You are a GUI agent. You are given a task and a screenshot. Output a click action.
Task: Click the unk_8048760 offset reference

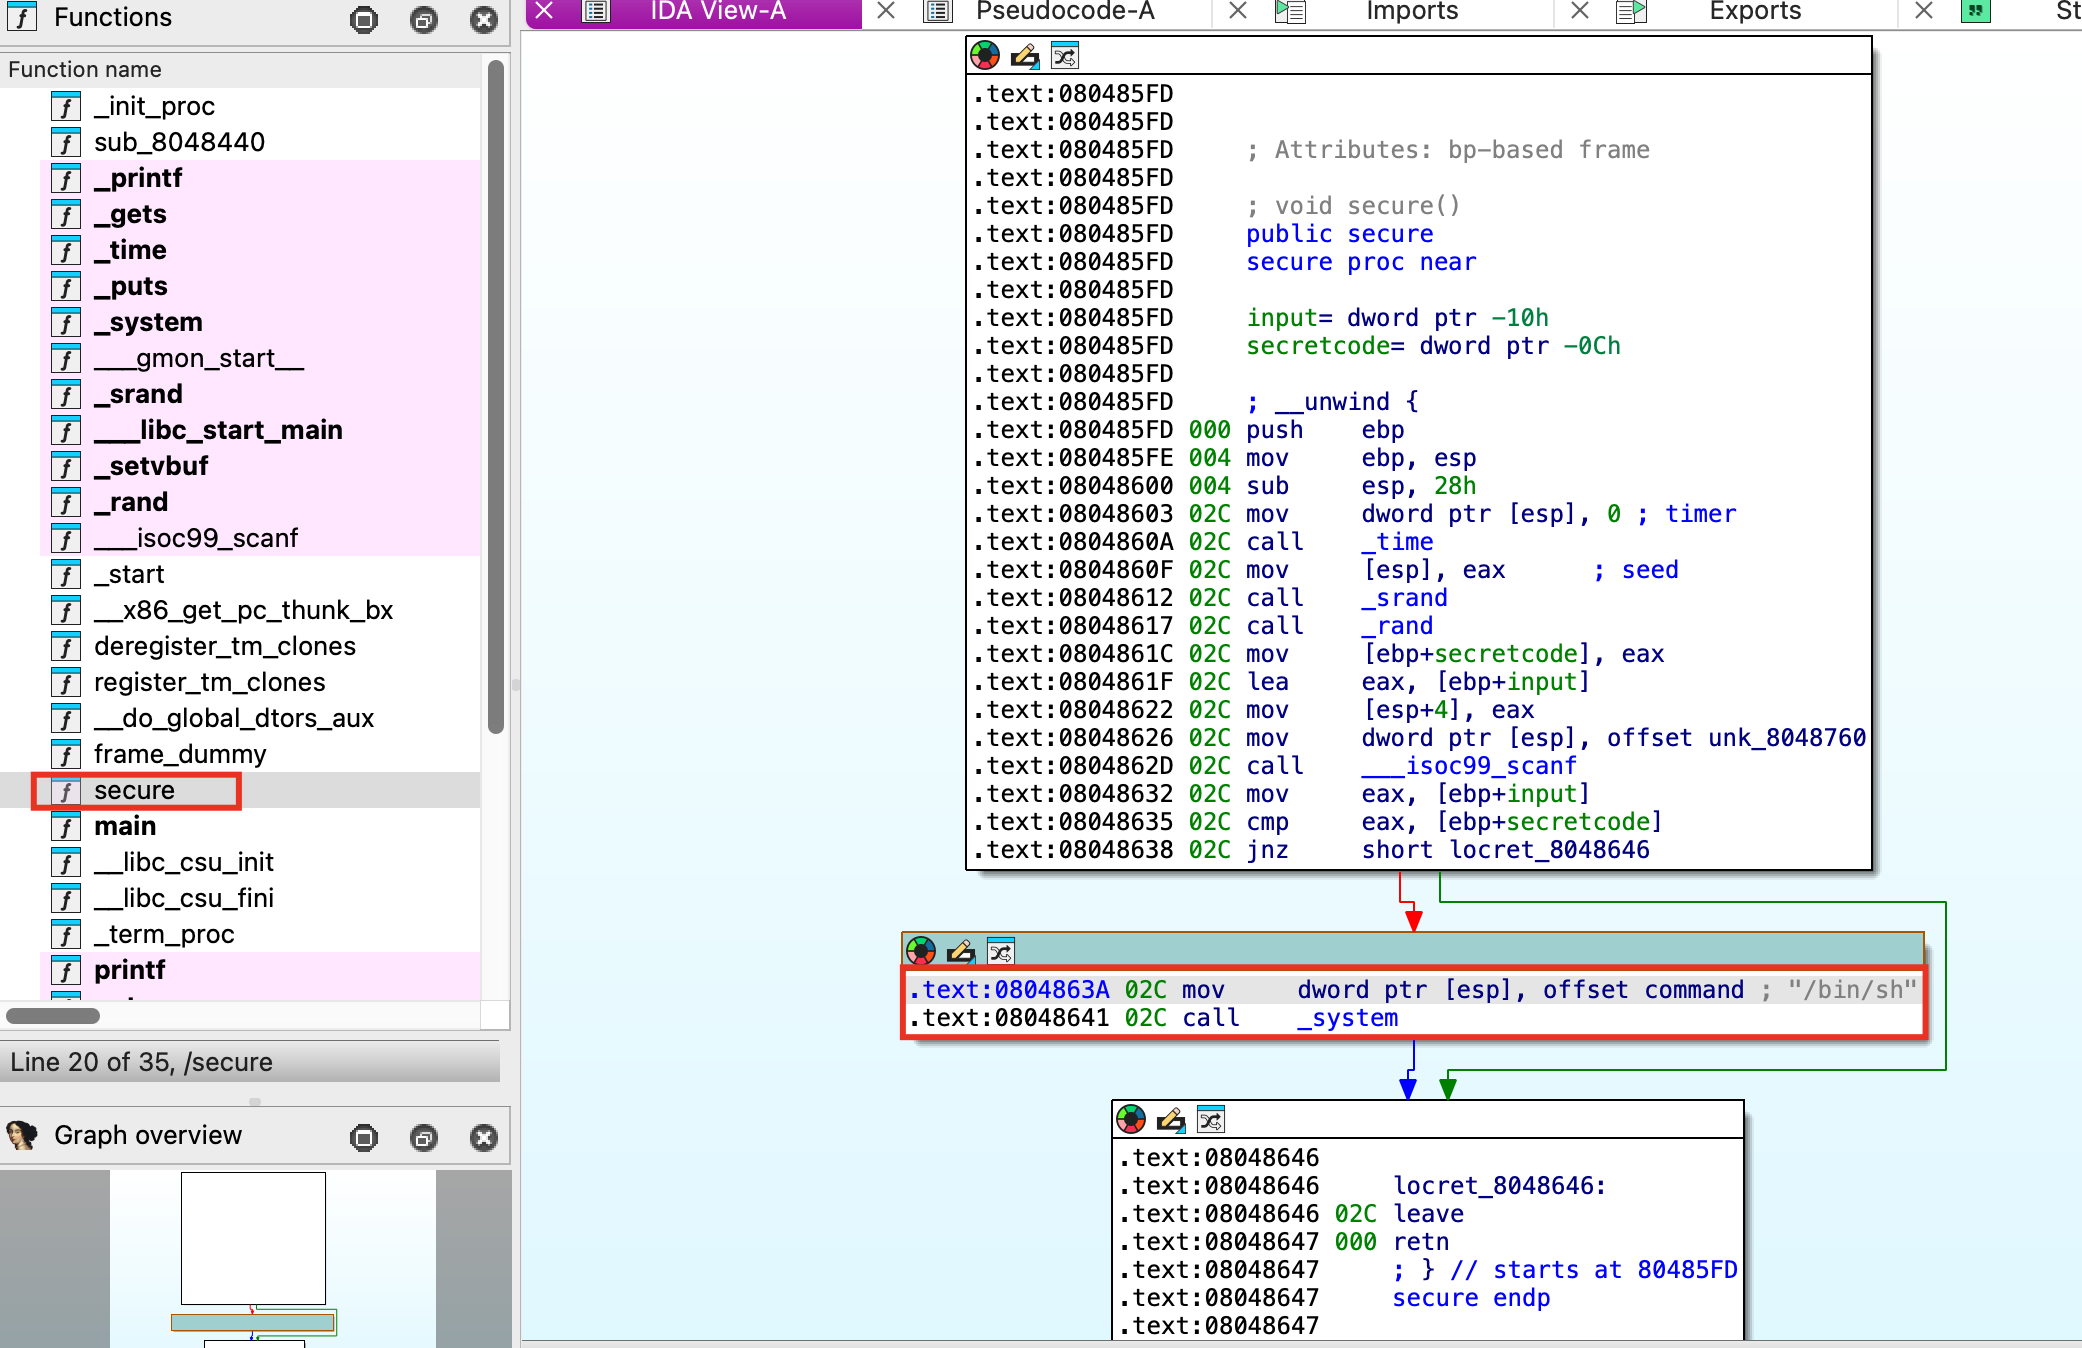(x=1786, y=738)
